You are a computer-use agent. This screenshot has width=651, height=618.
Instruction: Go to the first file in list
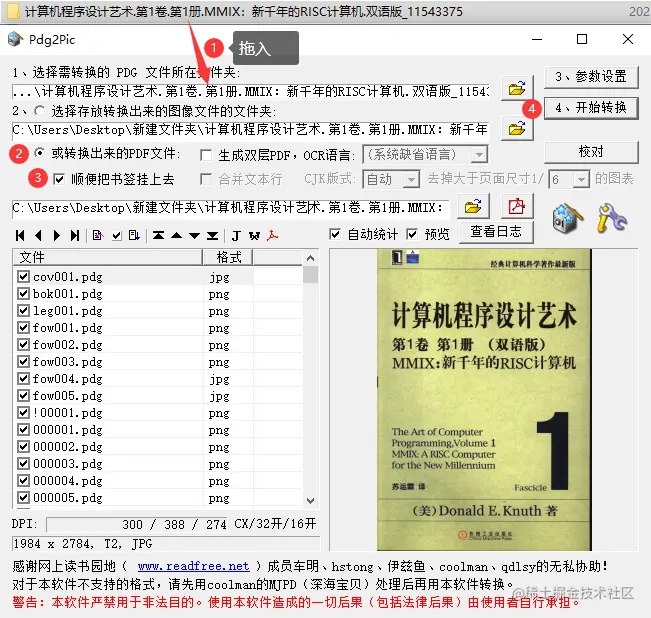(x=20, y=236)
